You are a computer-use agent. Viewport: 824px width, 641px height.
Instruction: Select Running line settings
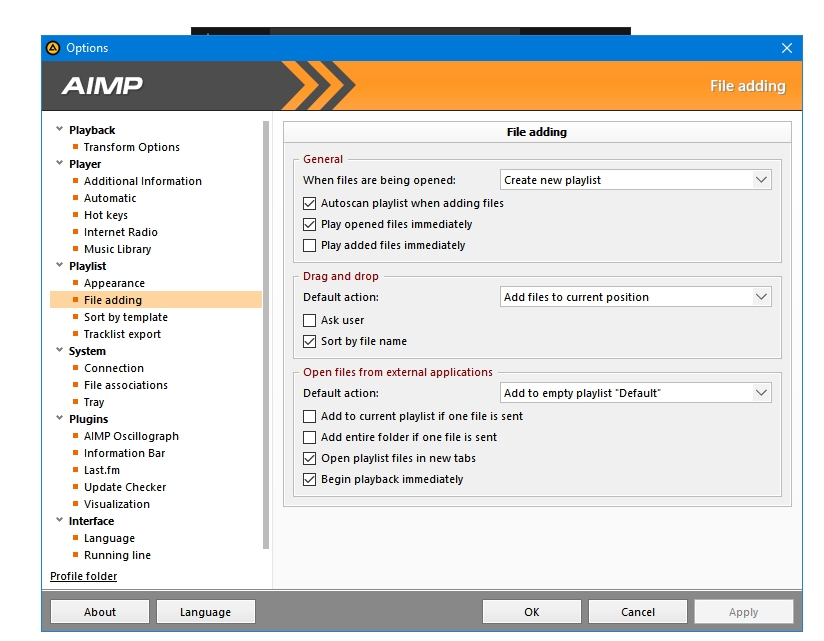[x=117, y=555]
